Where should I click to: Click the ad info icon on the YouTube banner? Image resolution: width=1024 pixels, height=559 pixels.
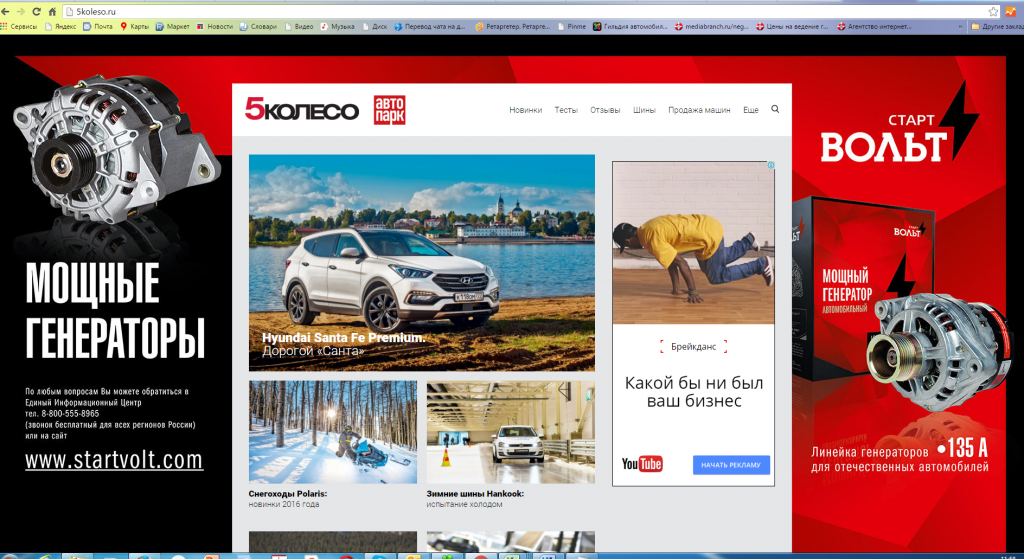(x=771, y=165)
